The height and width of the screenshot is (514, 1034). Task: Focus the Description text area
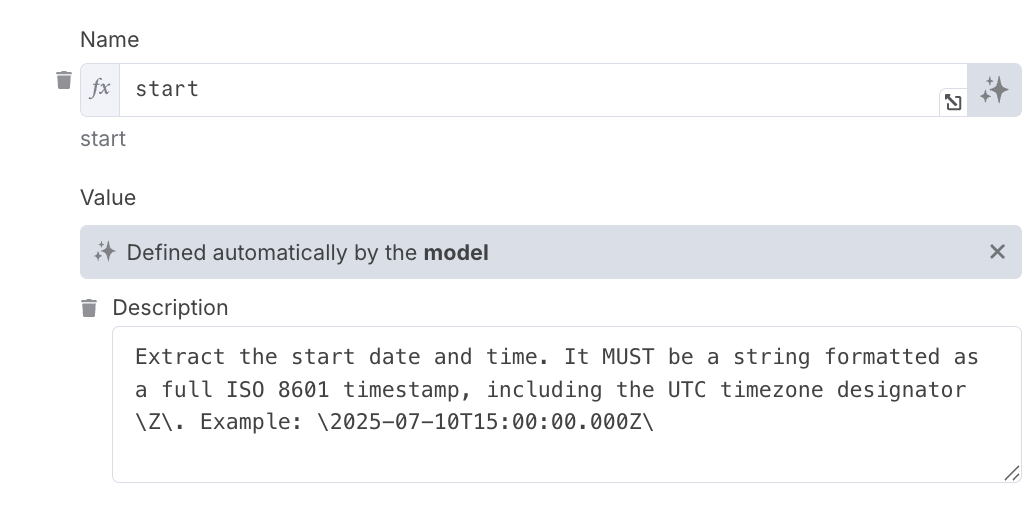coord(566,404)
